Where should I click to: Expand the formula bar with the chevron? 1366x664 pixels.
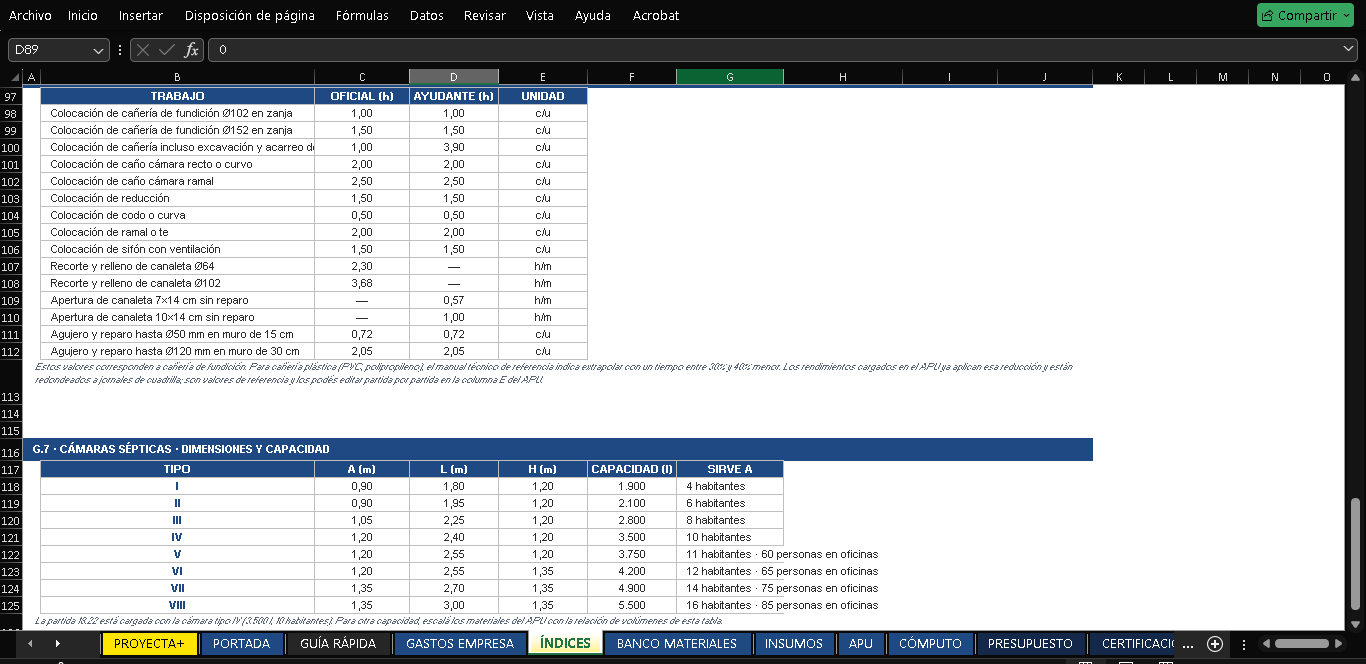pos(1349,49)
